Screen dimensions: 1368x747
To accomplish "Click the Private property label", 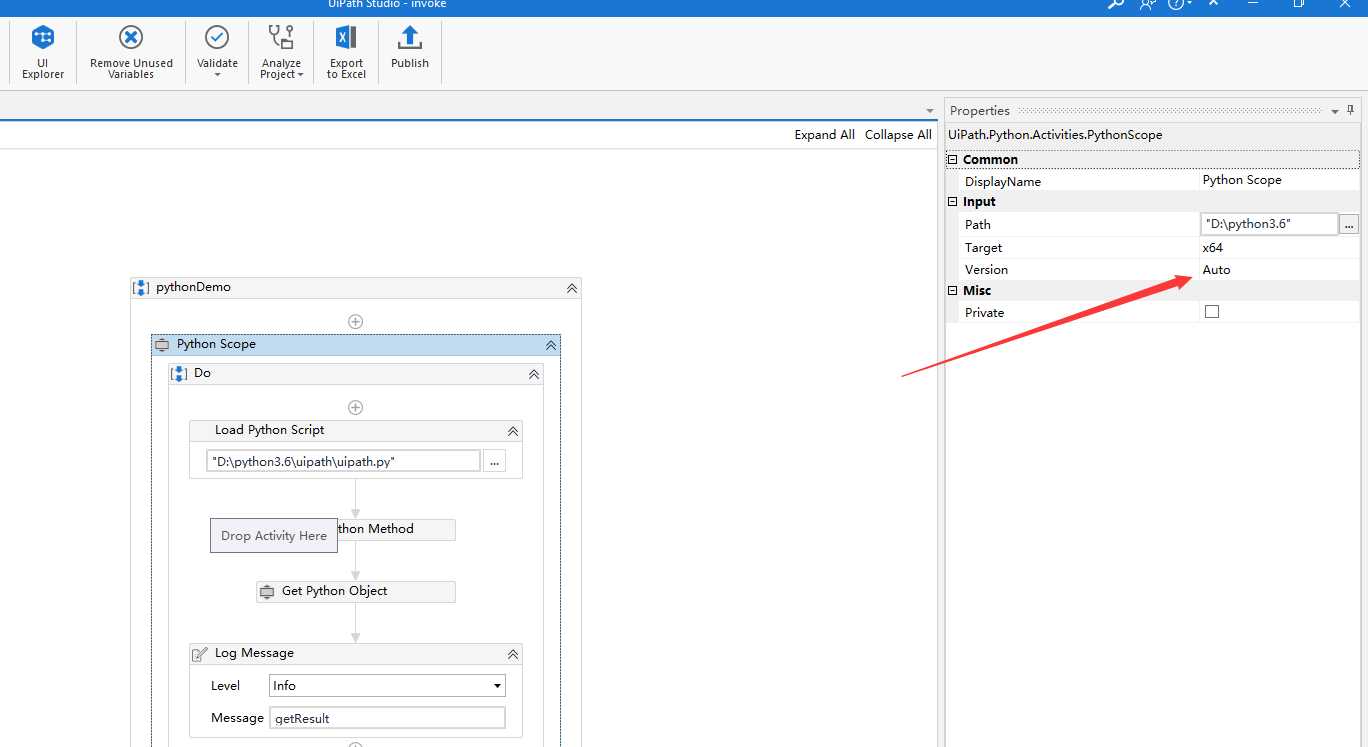I will point(984,313).
